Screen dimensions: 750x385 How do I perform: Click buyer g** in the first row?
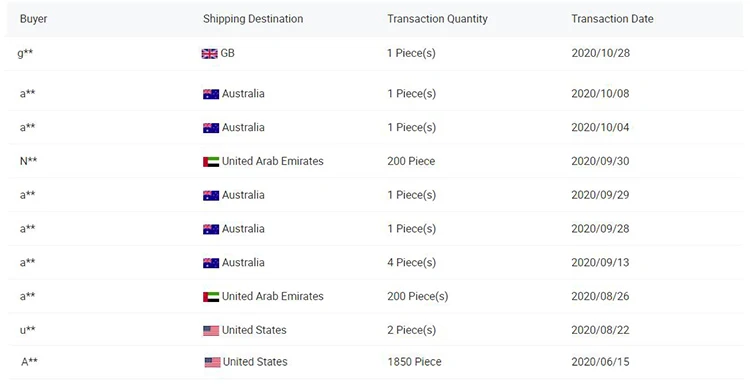[25, 53]
